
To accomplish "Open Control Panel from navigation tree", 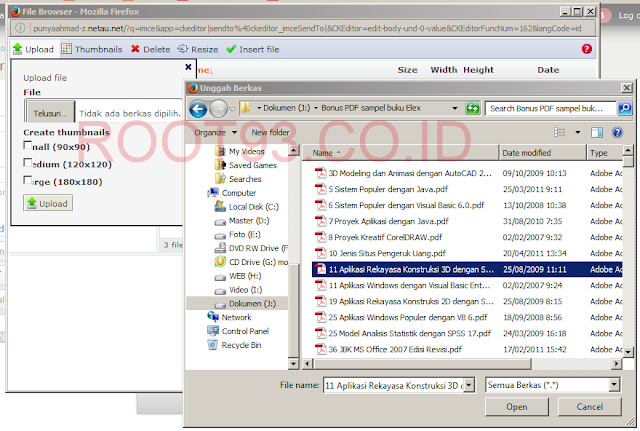I will point(238,331).
